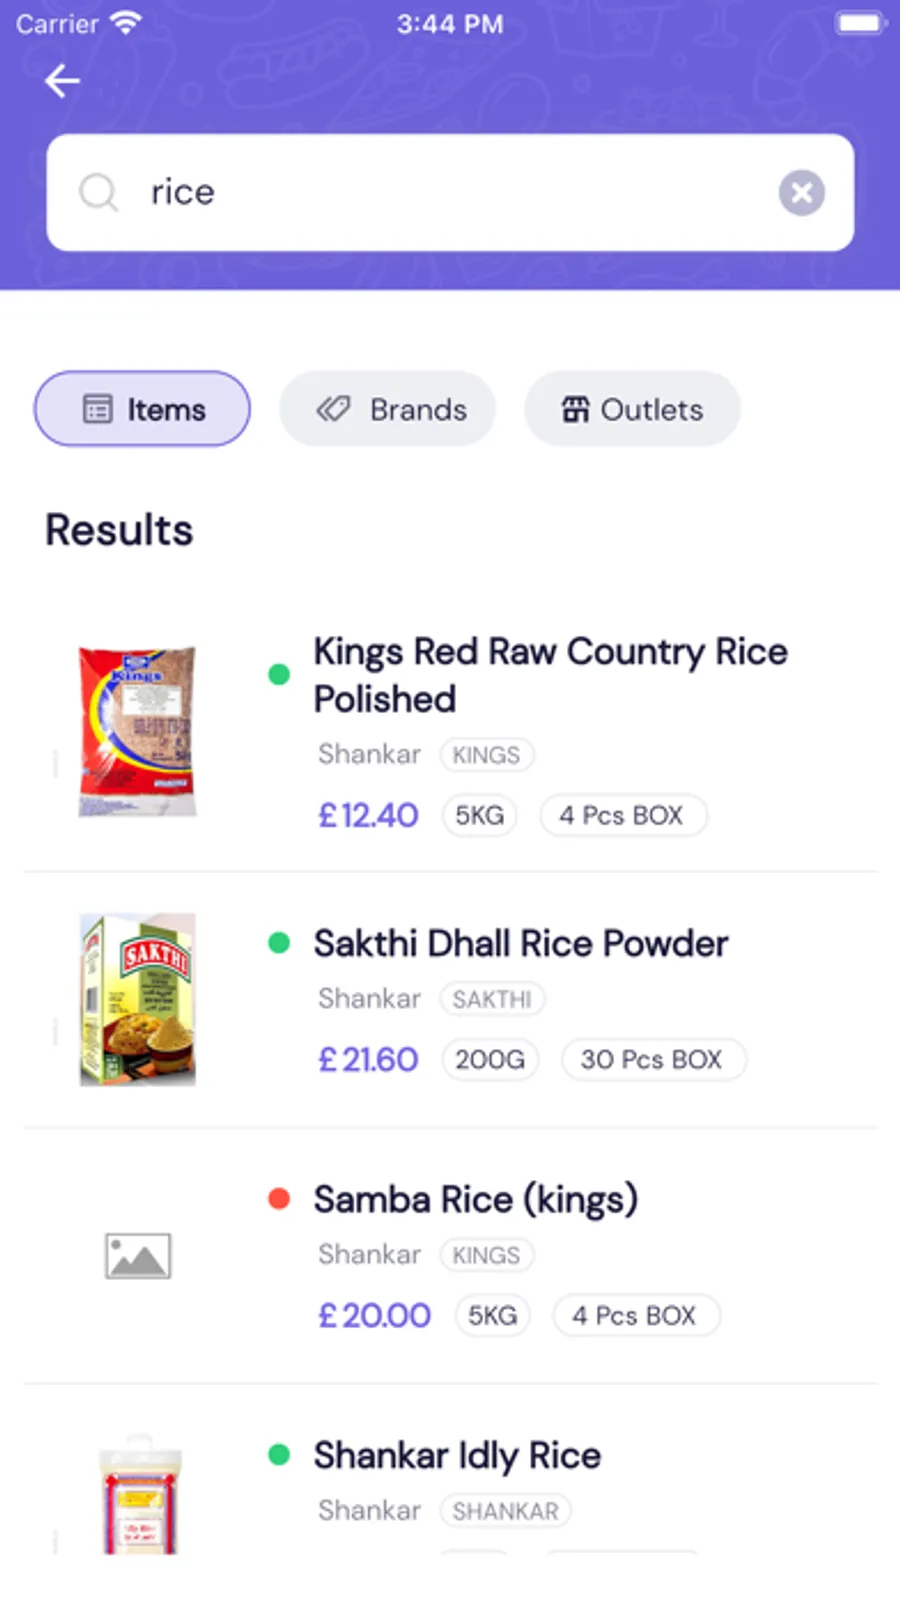This screenshot has width=900, height=1598.
Task: Switch to the Outlets tab
Action: coord(632,409)
